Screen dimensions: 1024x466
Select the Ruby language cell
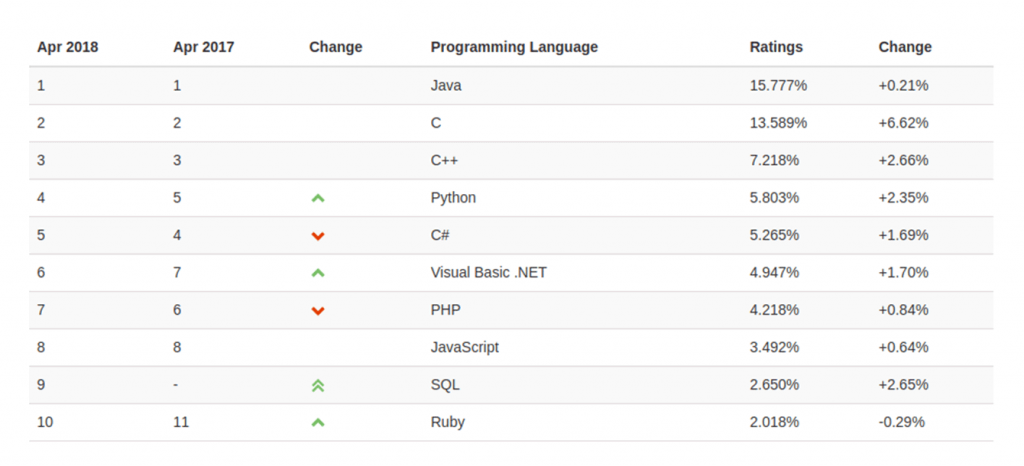pyautogui.click(x=447, y=422)
